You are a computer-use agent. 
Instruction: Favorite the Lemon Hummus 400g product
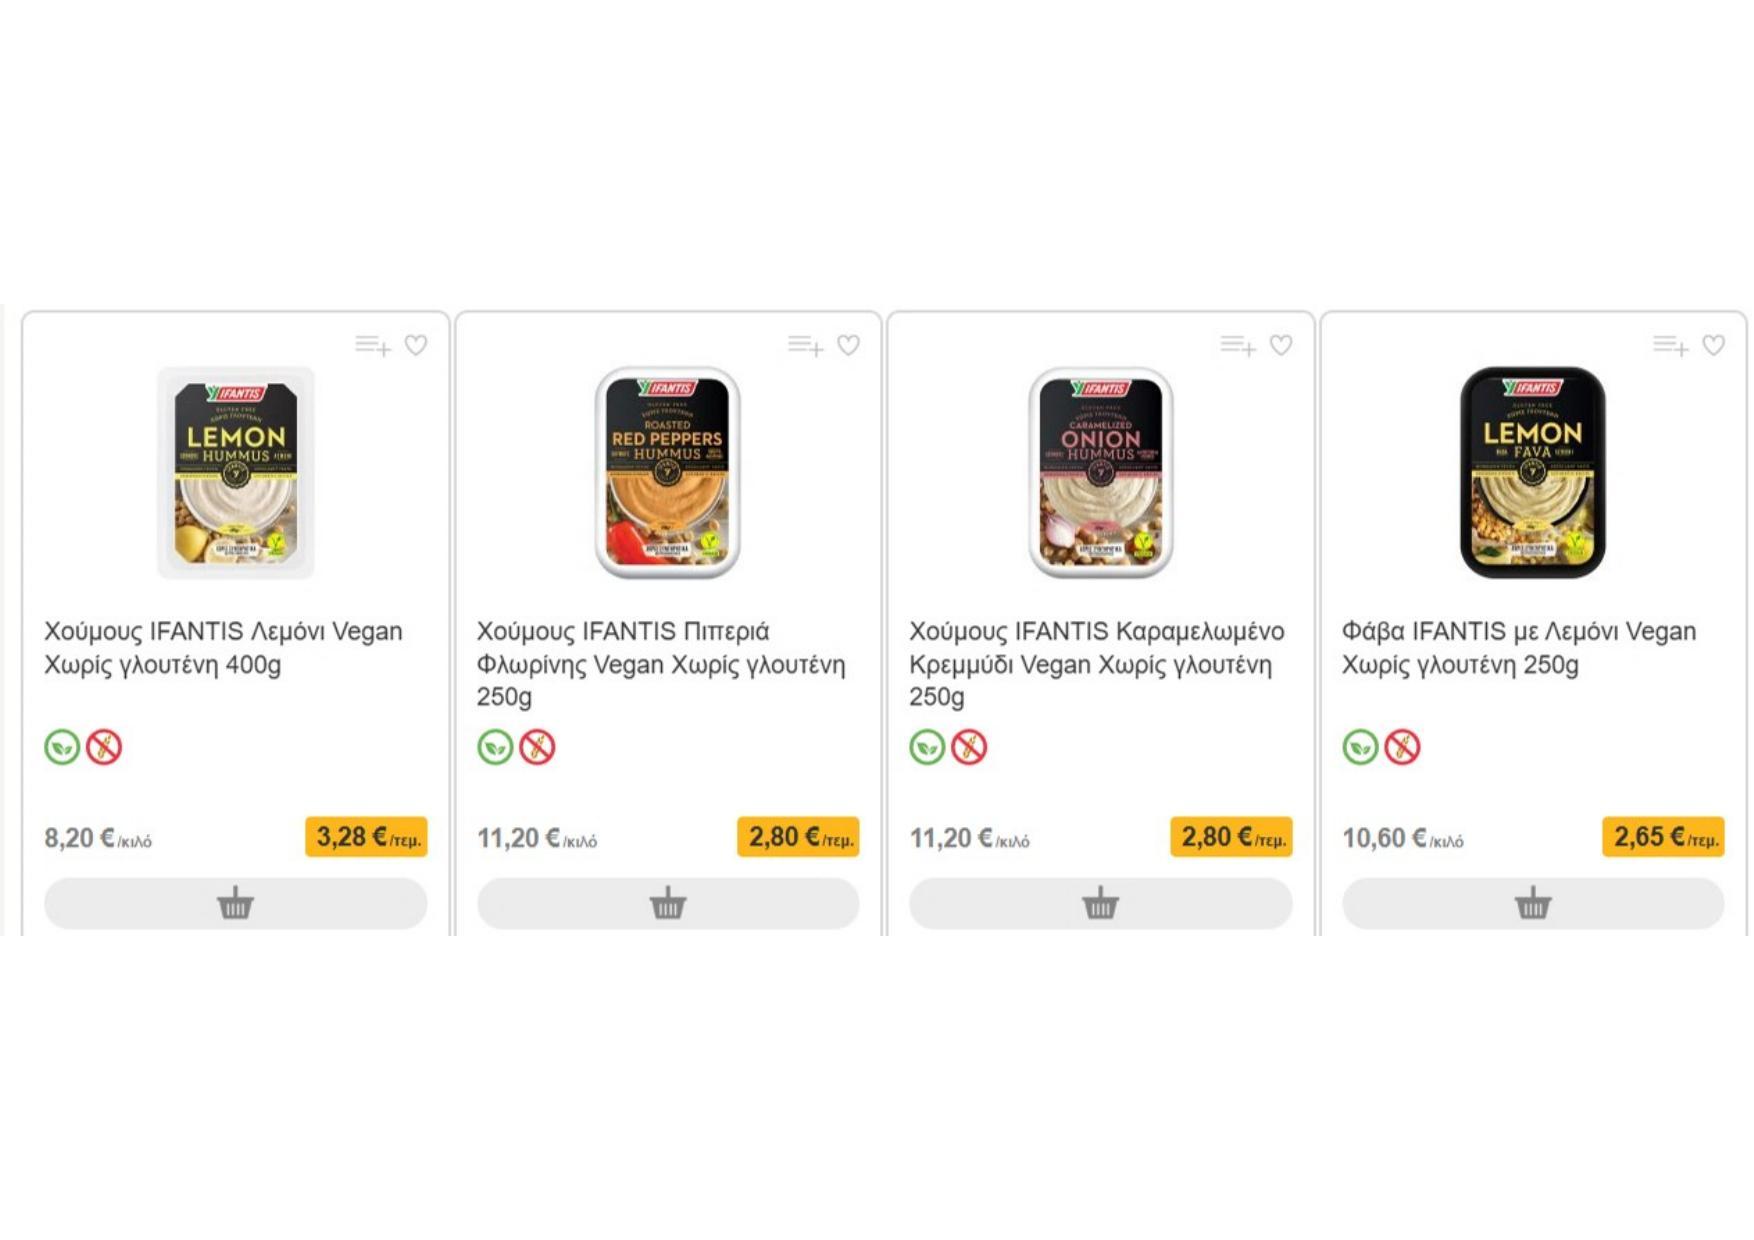416,345
